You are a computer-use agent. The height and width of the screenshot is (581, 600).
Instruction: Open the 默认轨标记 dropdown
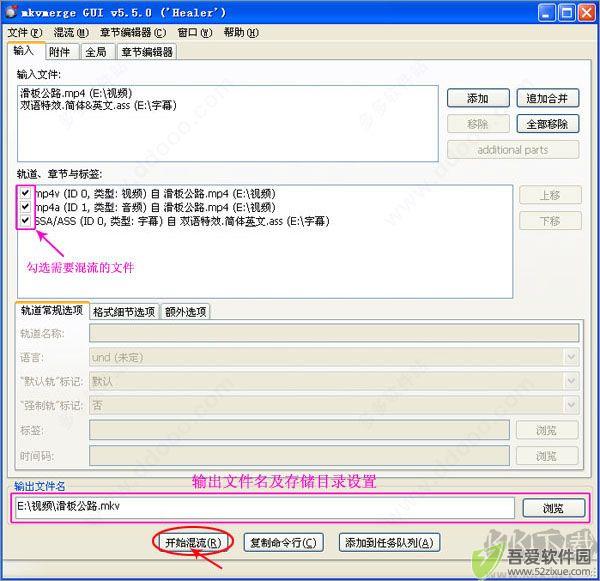coord(334,381)
